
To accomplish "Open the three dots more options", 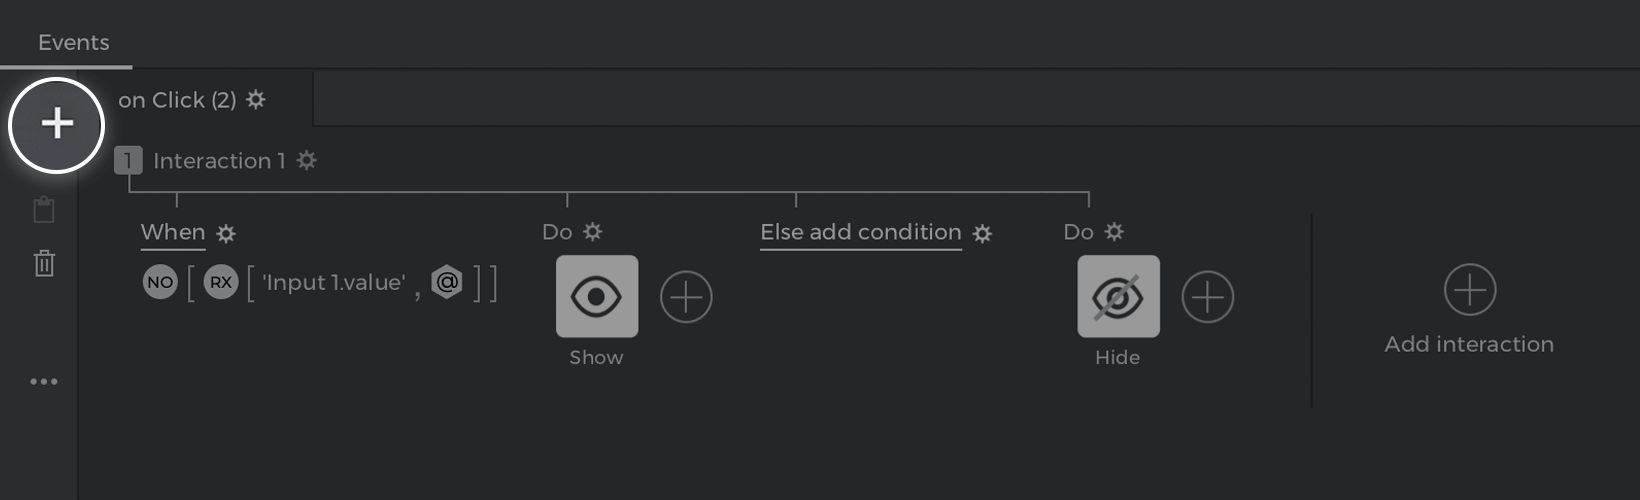I will point(44,381).
